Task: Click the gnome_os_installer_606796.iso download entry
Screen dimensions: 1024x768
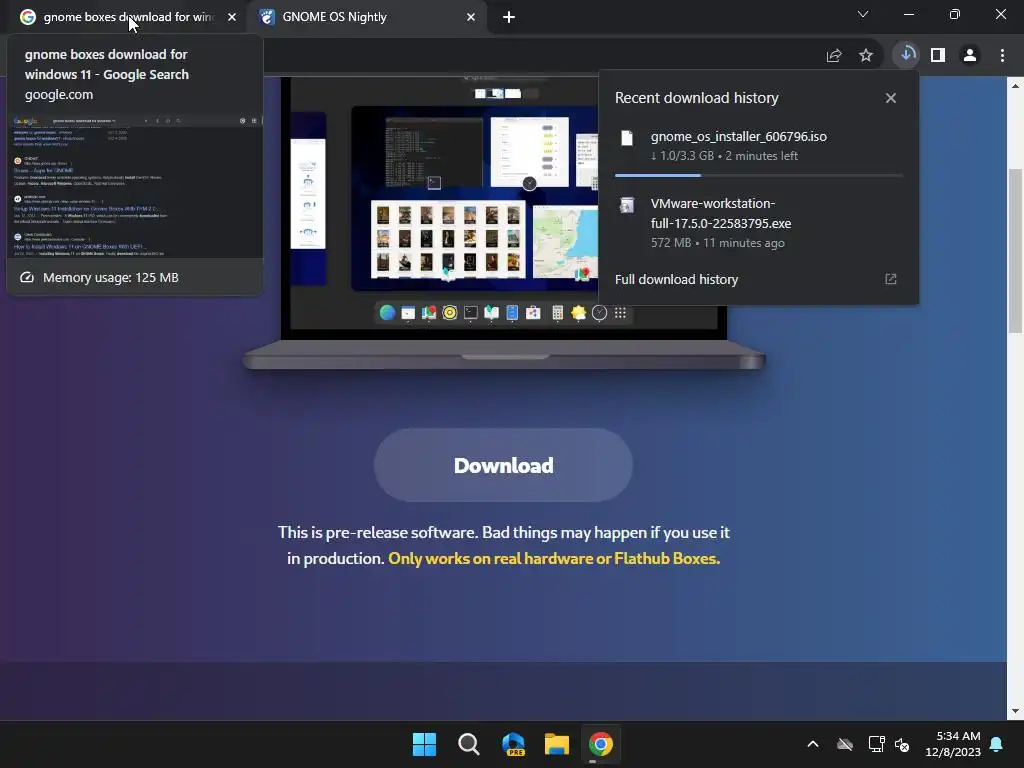Action: tap(759, 147)
